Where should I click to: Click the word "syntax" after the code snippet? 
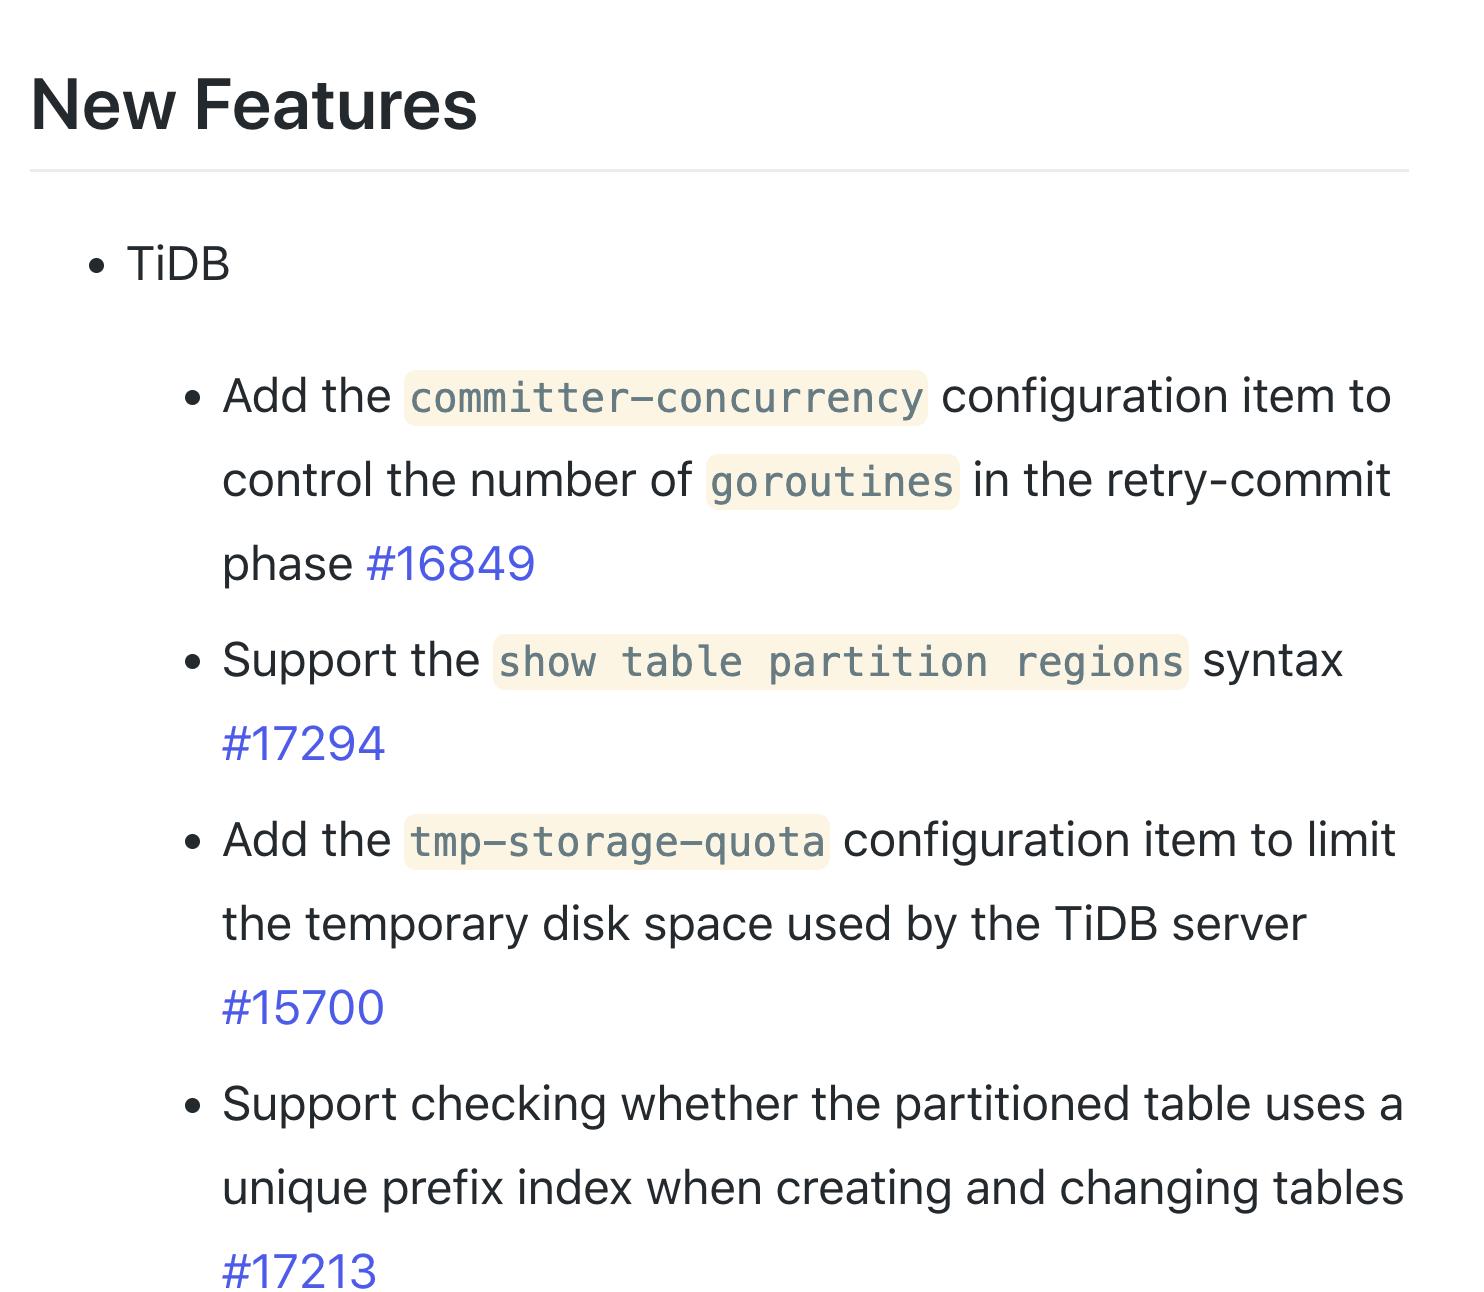(x=1272, y=661)
